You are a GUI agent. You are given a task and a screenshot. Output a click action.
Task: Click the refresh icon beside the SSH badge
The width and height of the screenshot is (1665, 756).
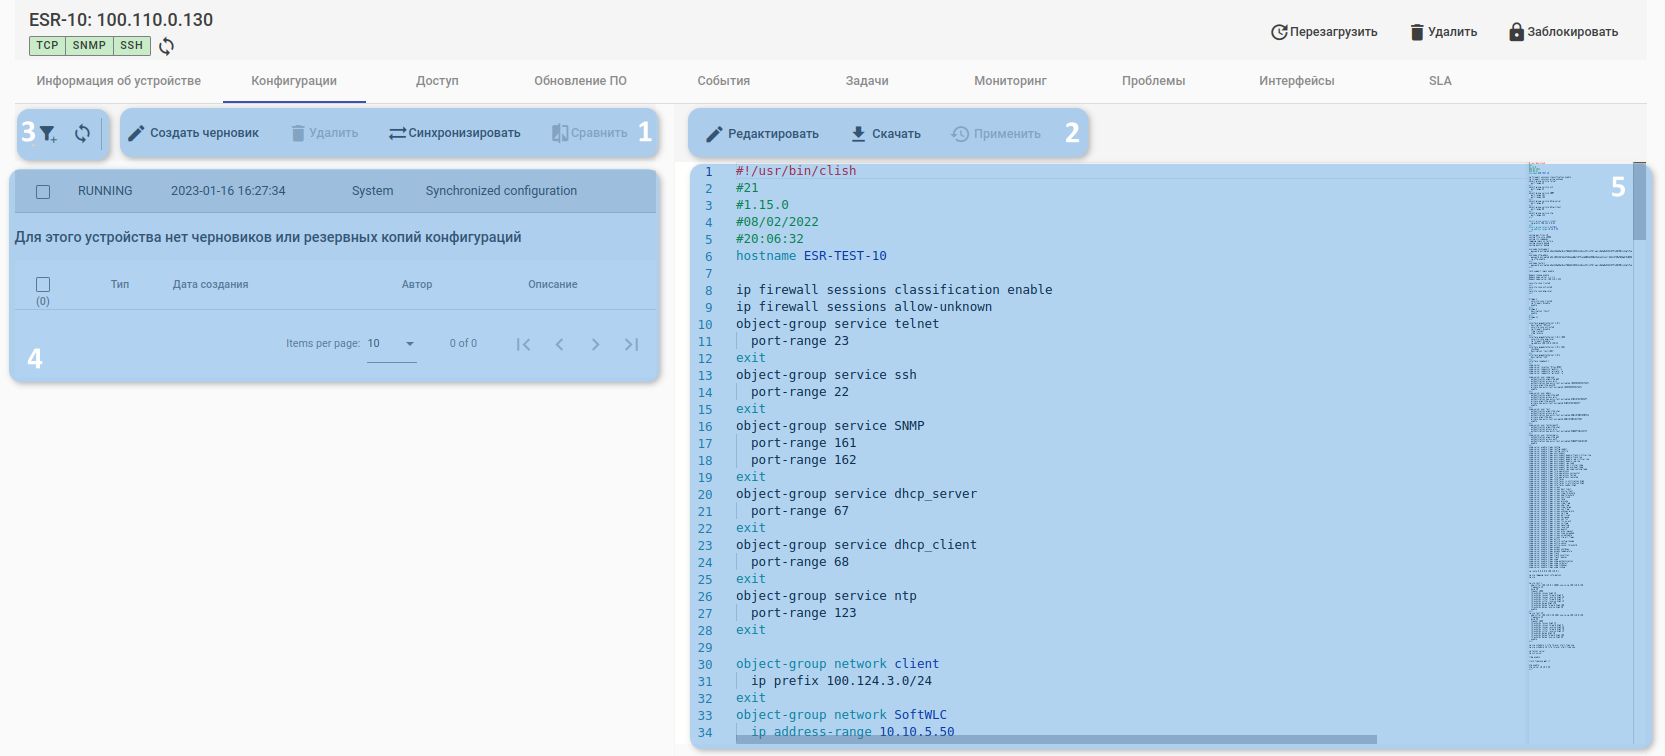click(x=167, y=46)
